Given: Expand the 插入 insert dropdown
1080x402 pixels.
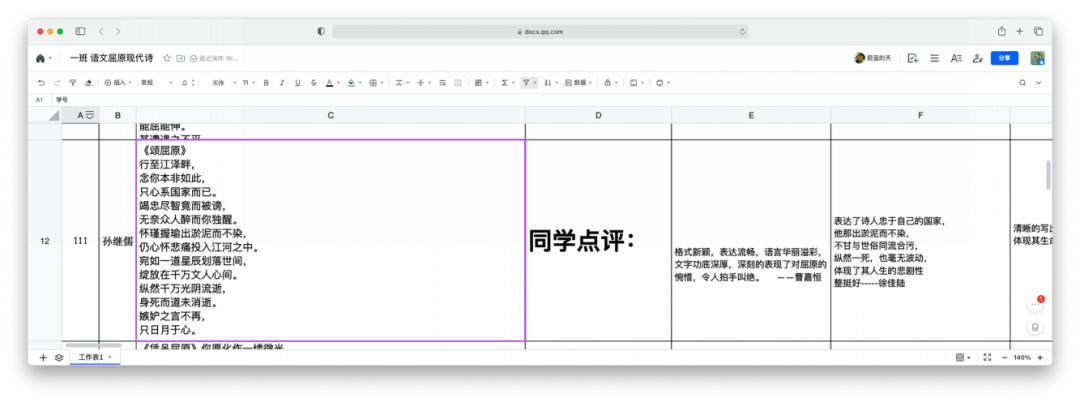Looking at the screenshot, I should click(x=118, y=82).
